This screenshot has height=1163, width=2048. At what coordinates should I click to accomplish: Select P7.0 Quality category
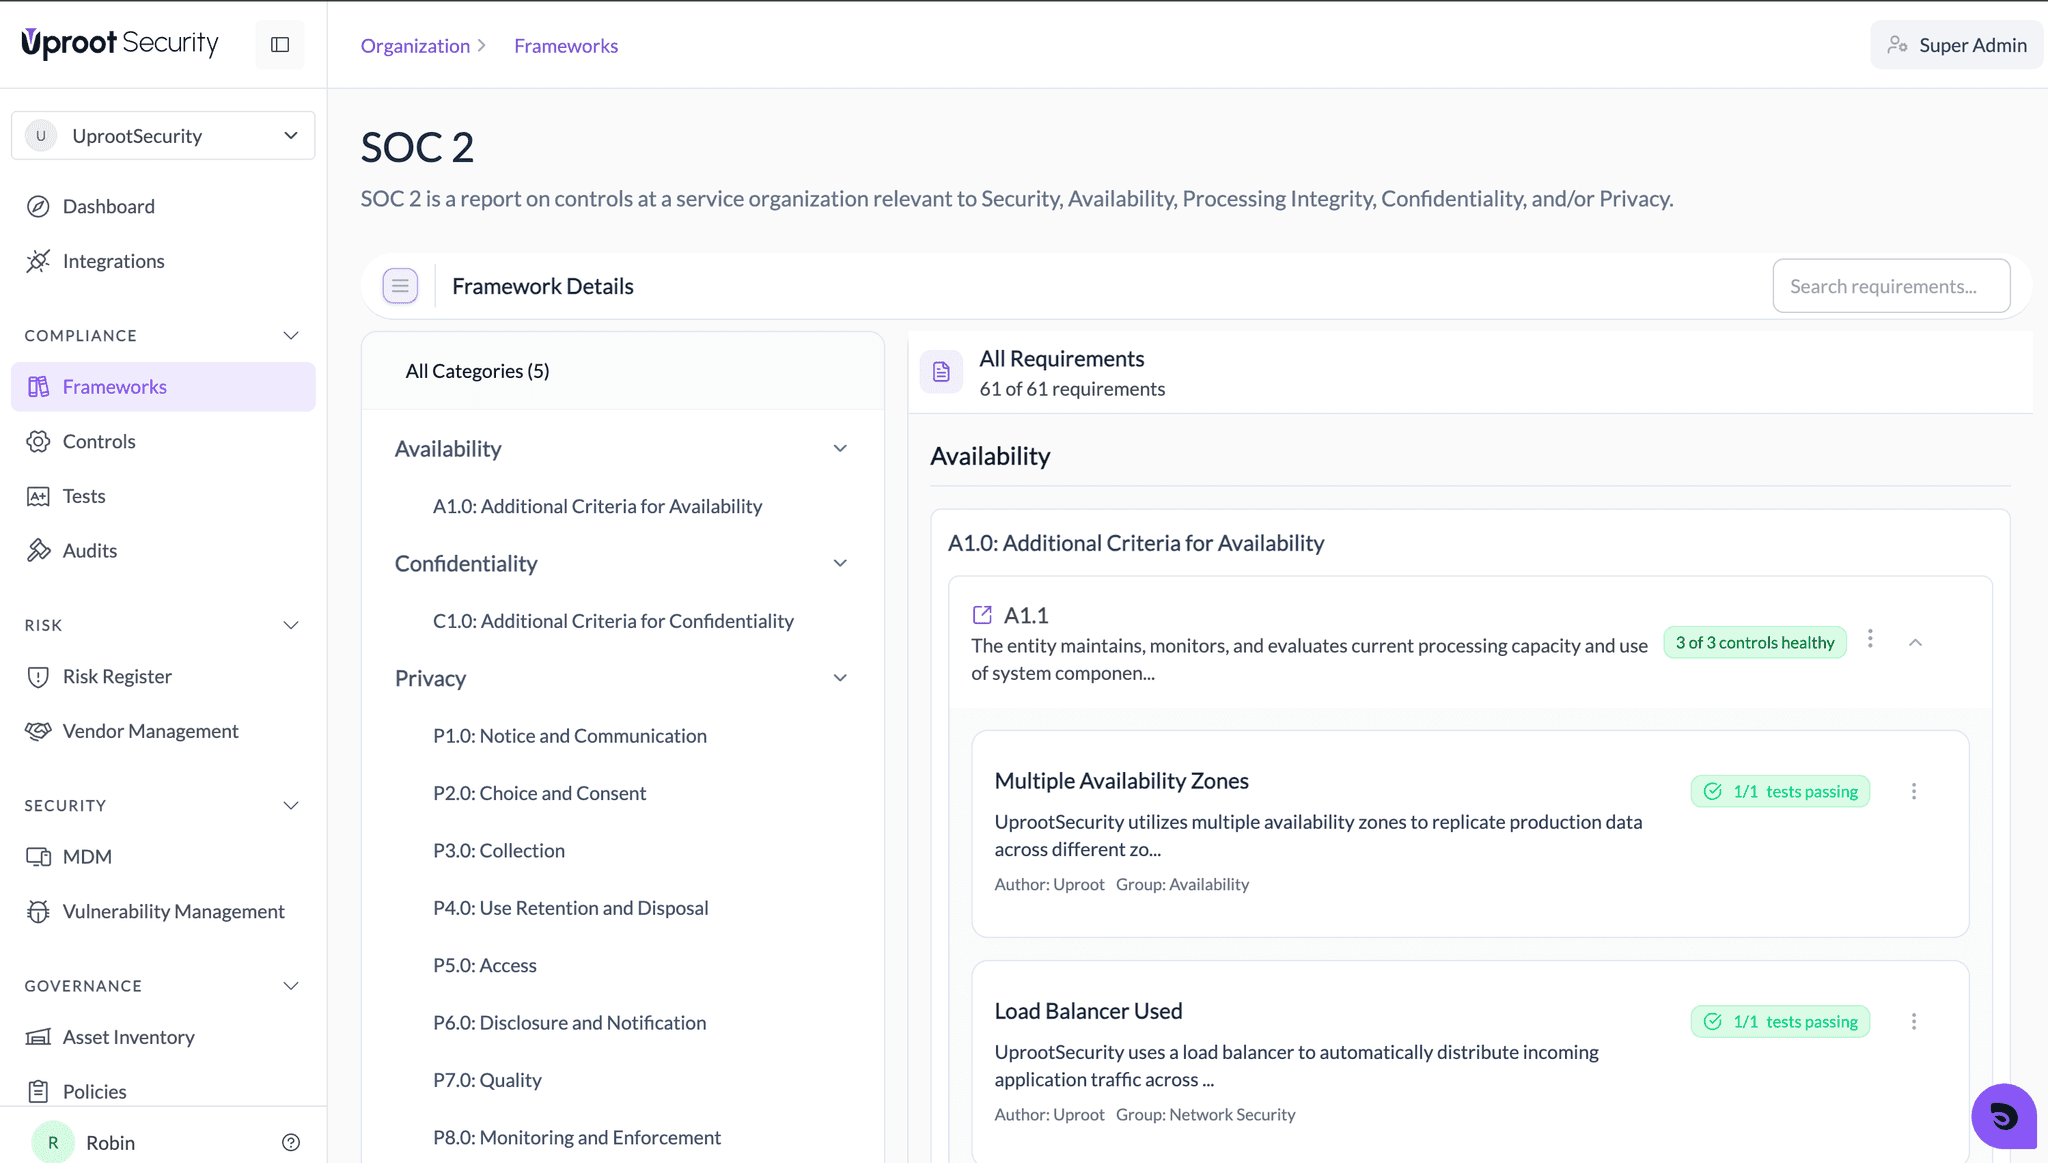tap(487, 1080)
